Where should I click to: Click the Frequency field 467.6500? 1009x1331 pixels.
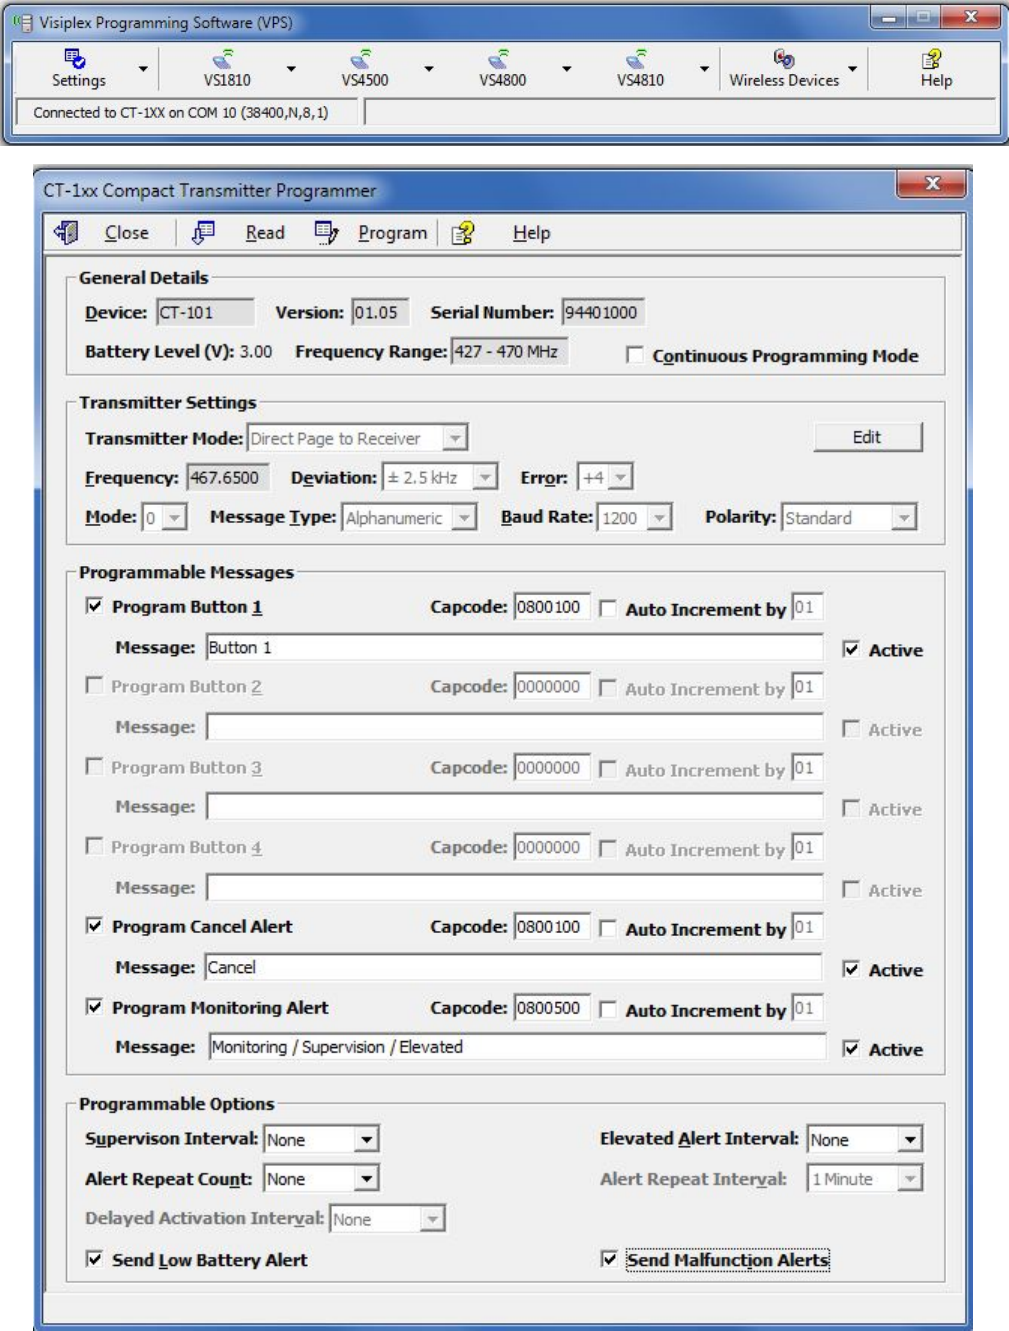tap(229, 477)
